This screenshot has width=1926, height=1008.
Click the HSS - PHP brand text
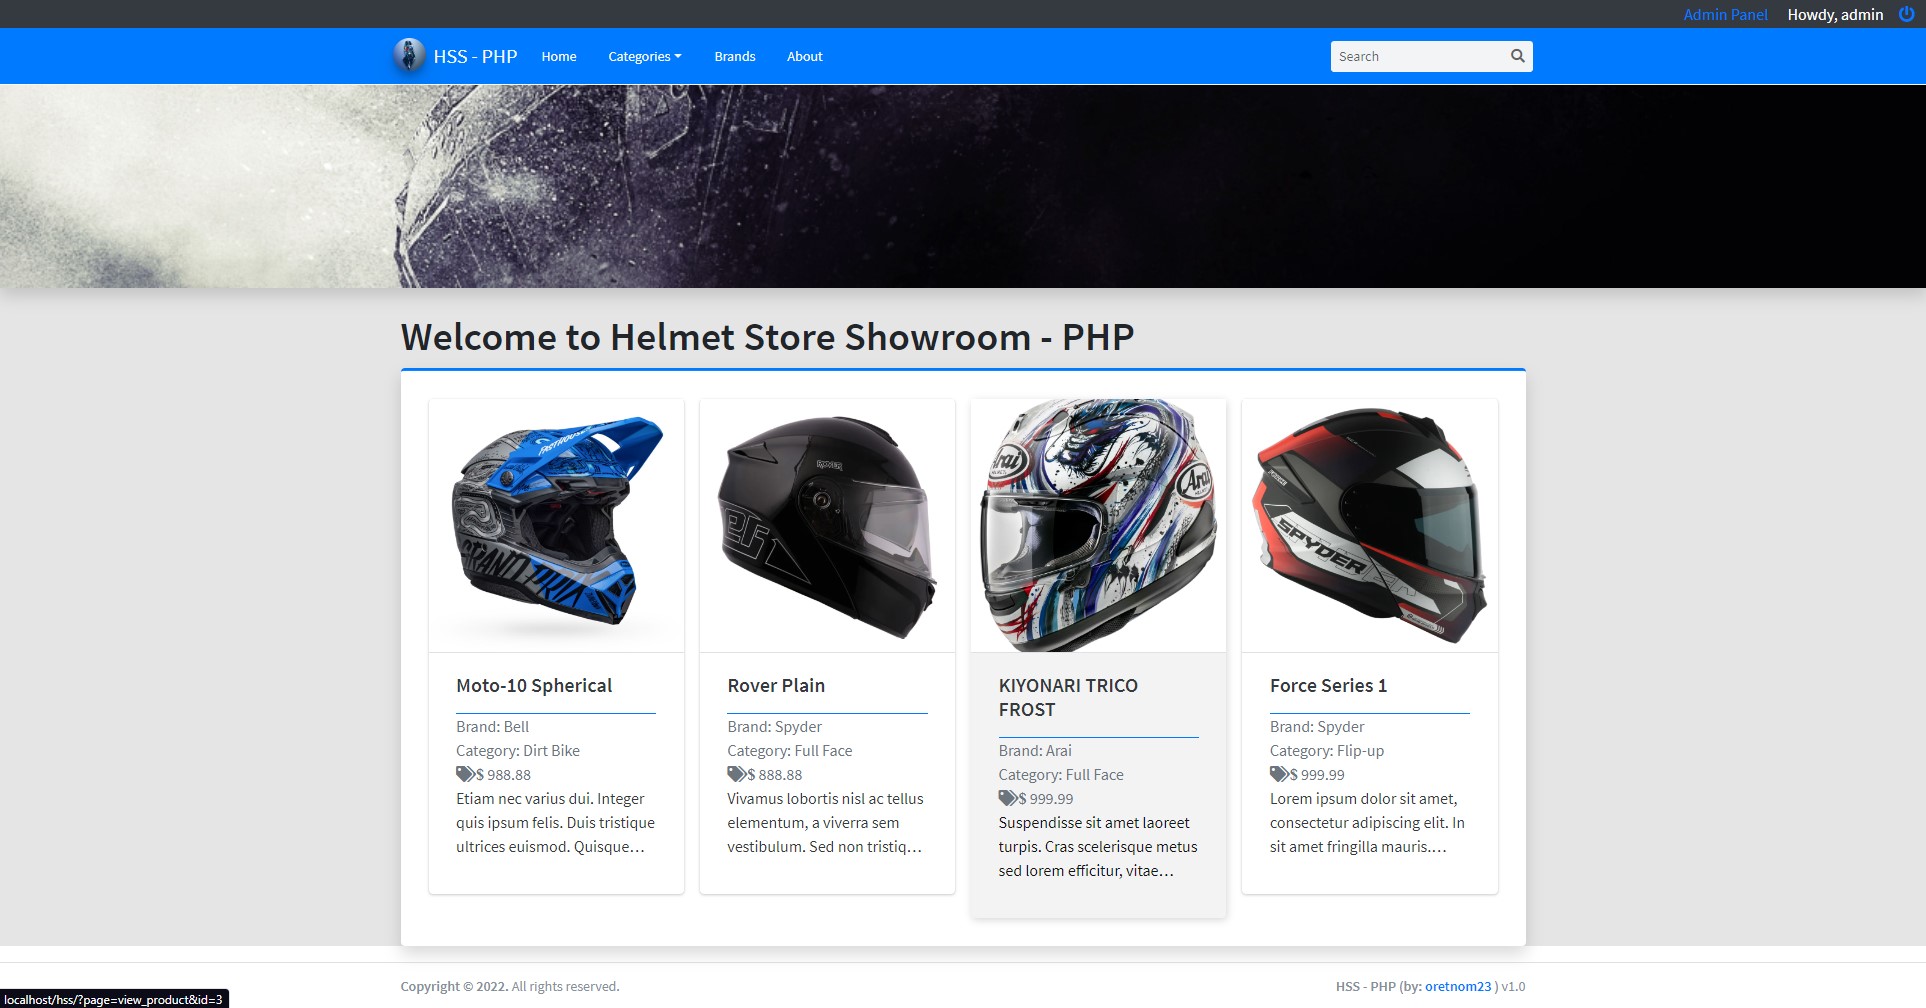coord(475,56)
